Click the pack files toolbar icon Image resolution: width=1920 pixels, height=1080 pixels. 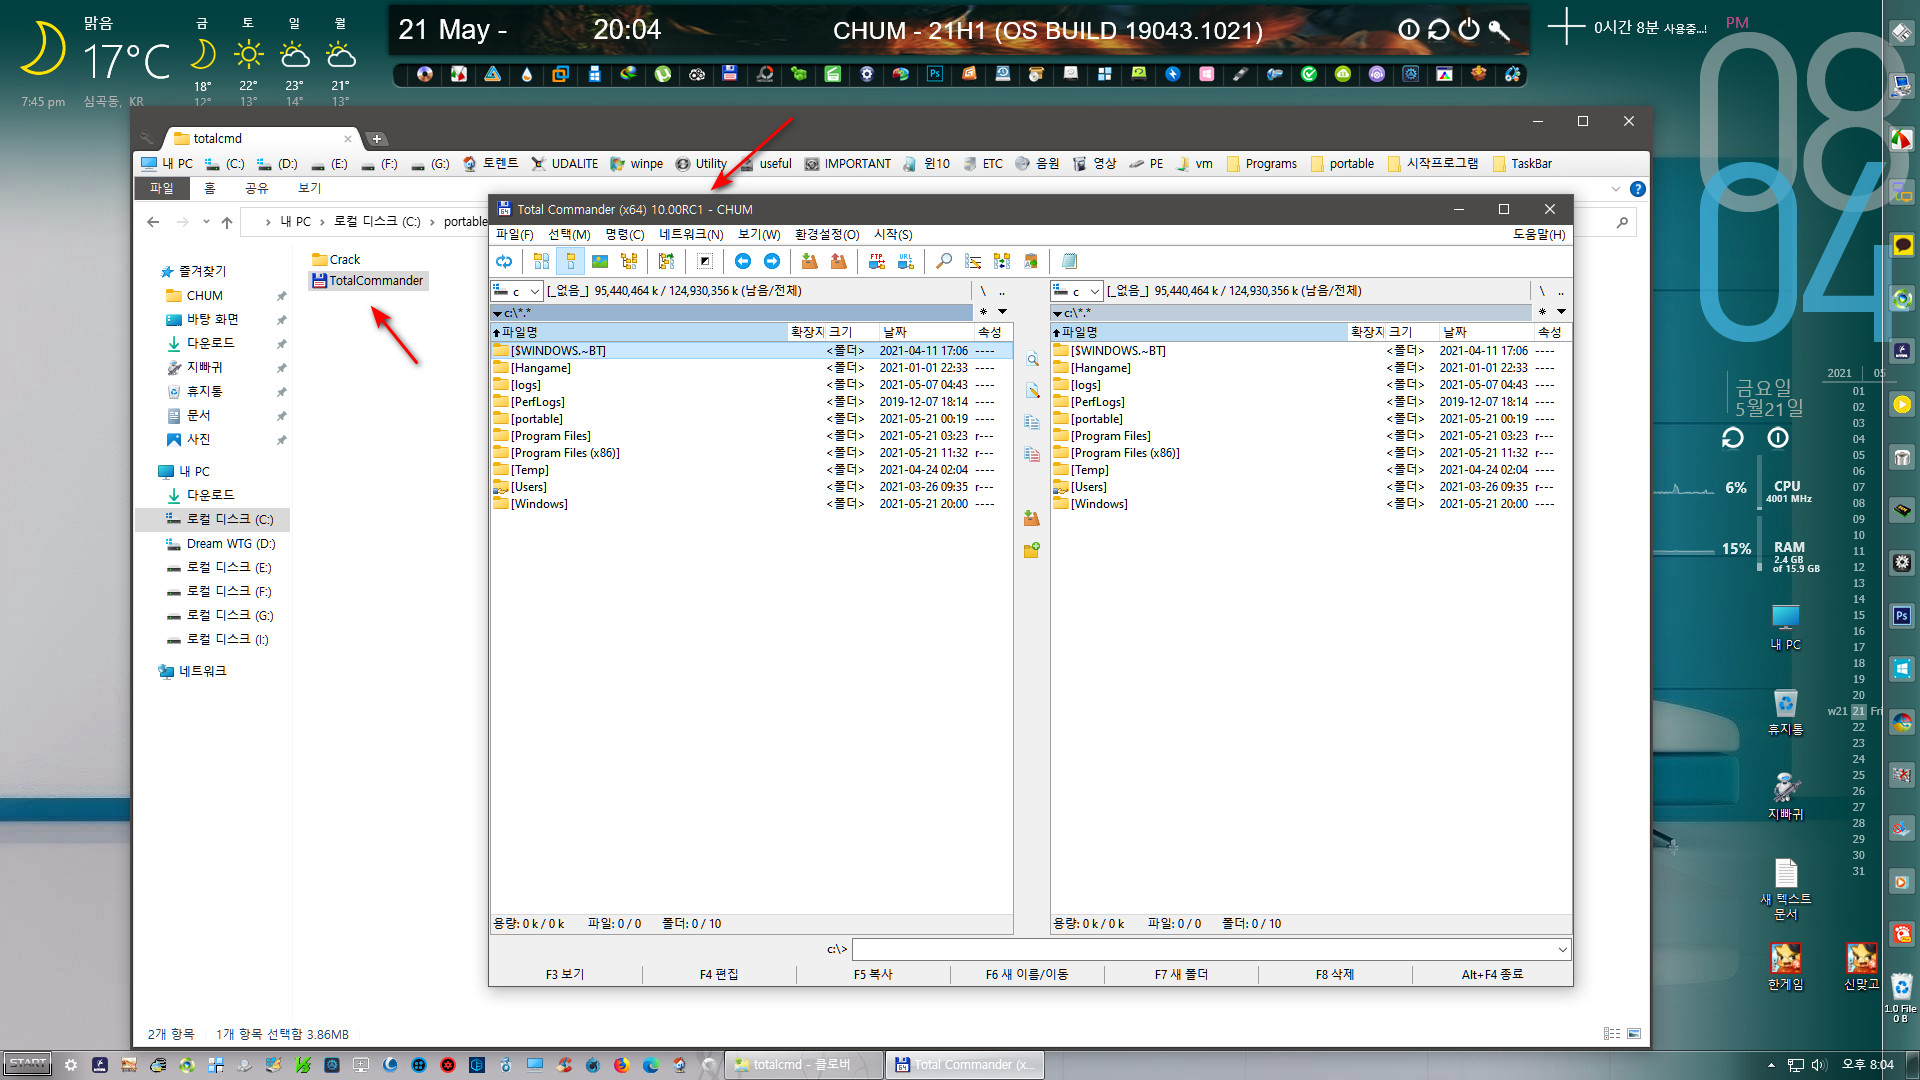pyautogui.click(x=809, y=262)
